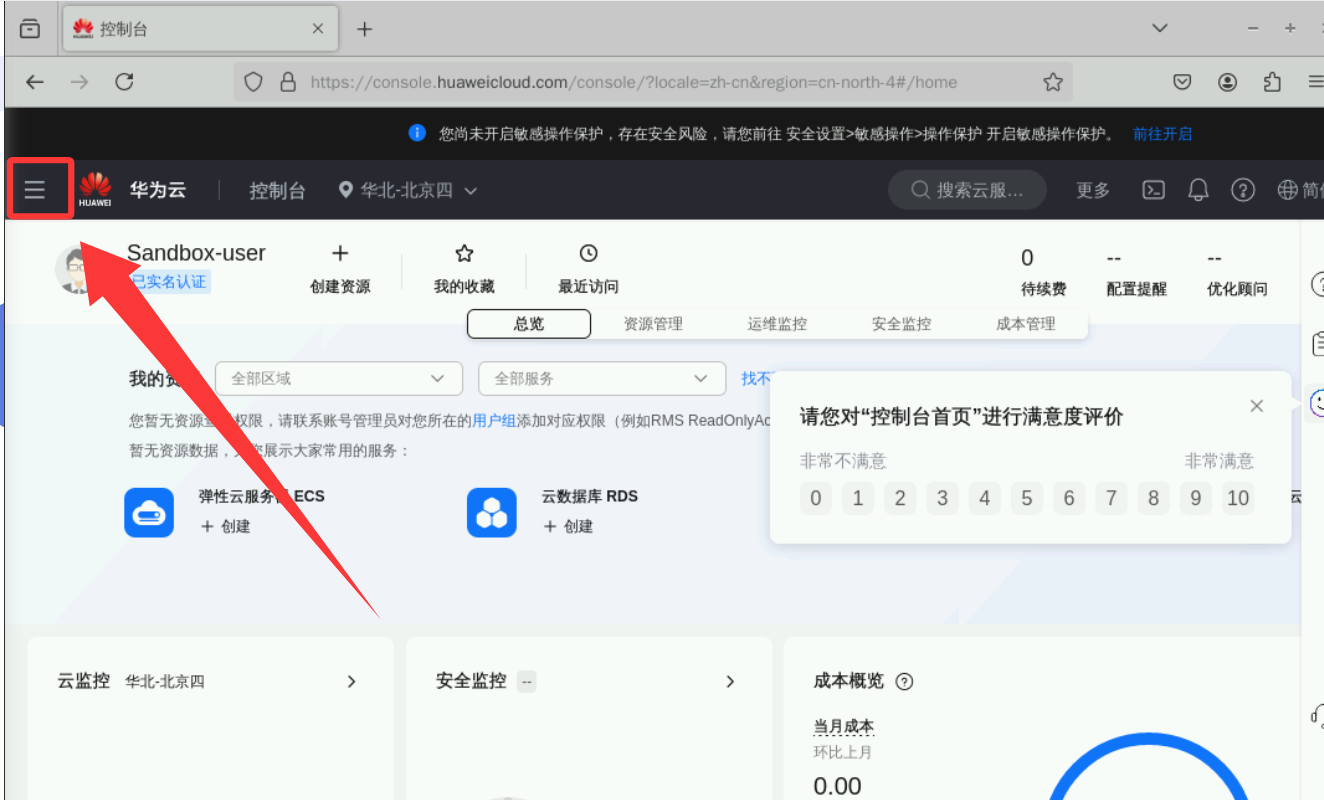Screen dimensions: 1324x800
Task: Rate satisfaction score 3
Action: tap(942, 498)
